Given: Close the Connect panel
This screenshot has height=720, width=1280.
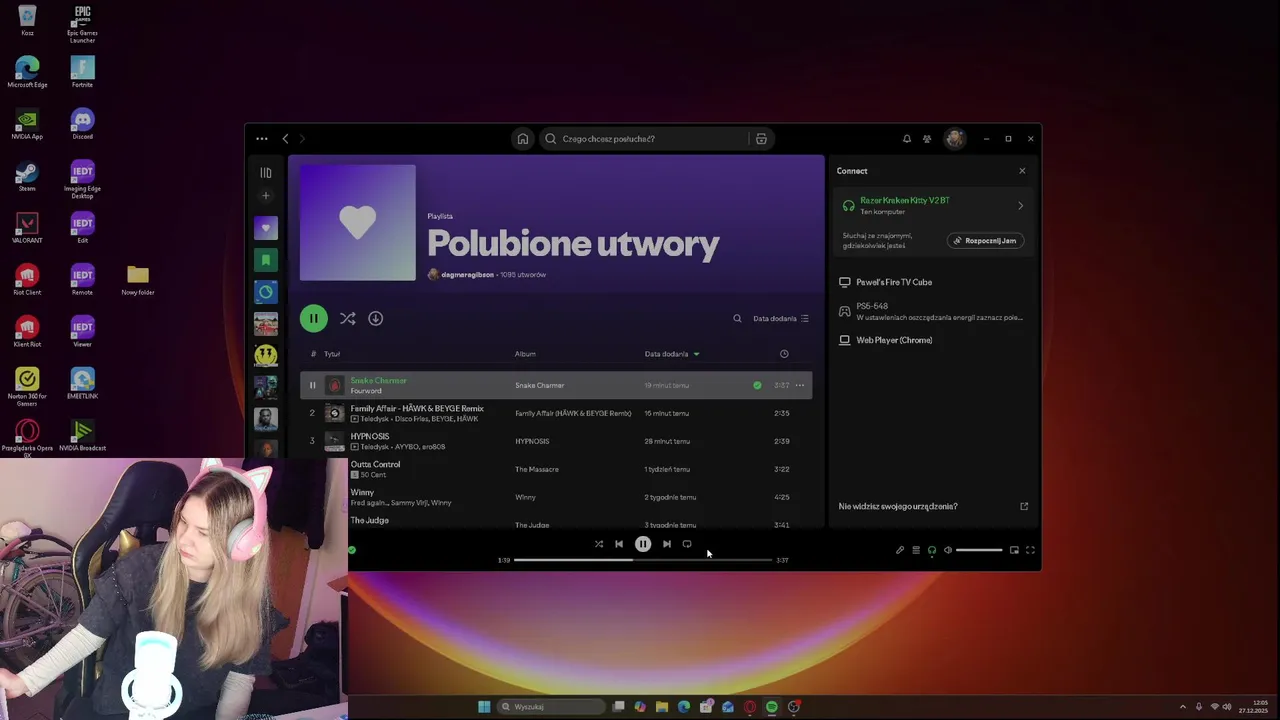Looking at the screenshot, I should [x=1022, y=171].
